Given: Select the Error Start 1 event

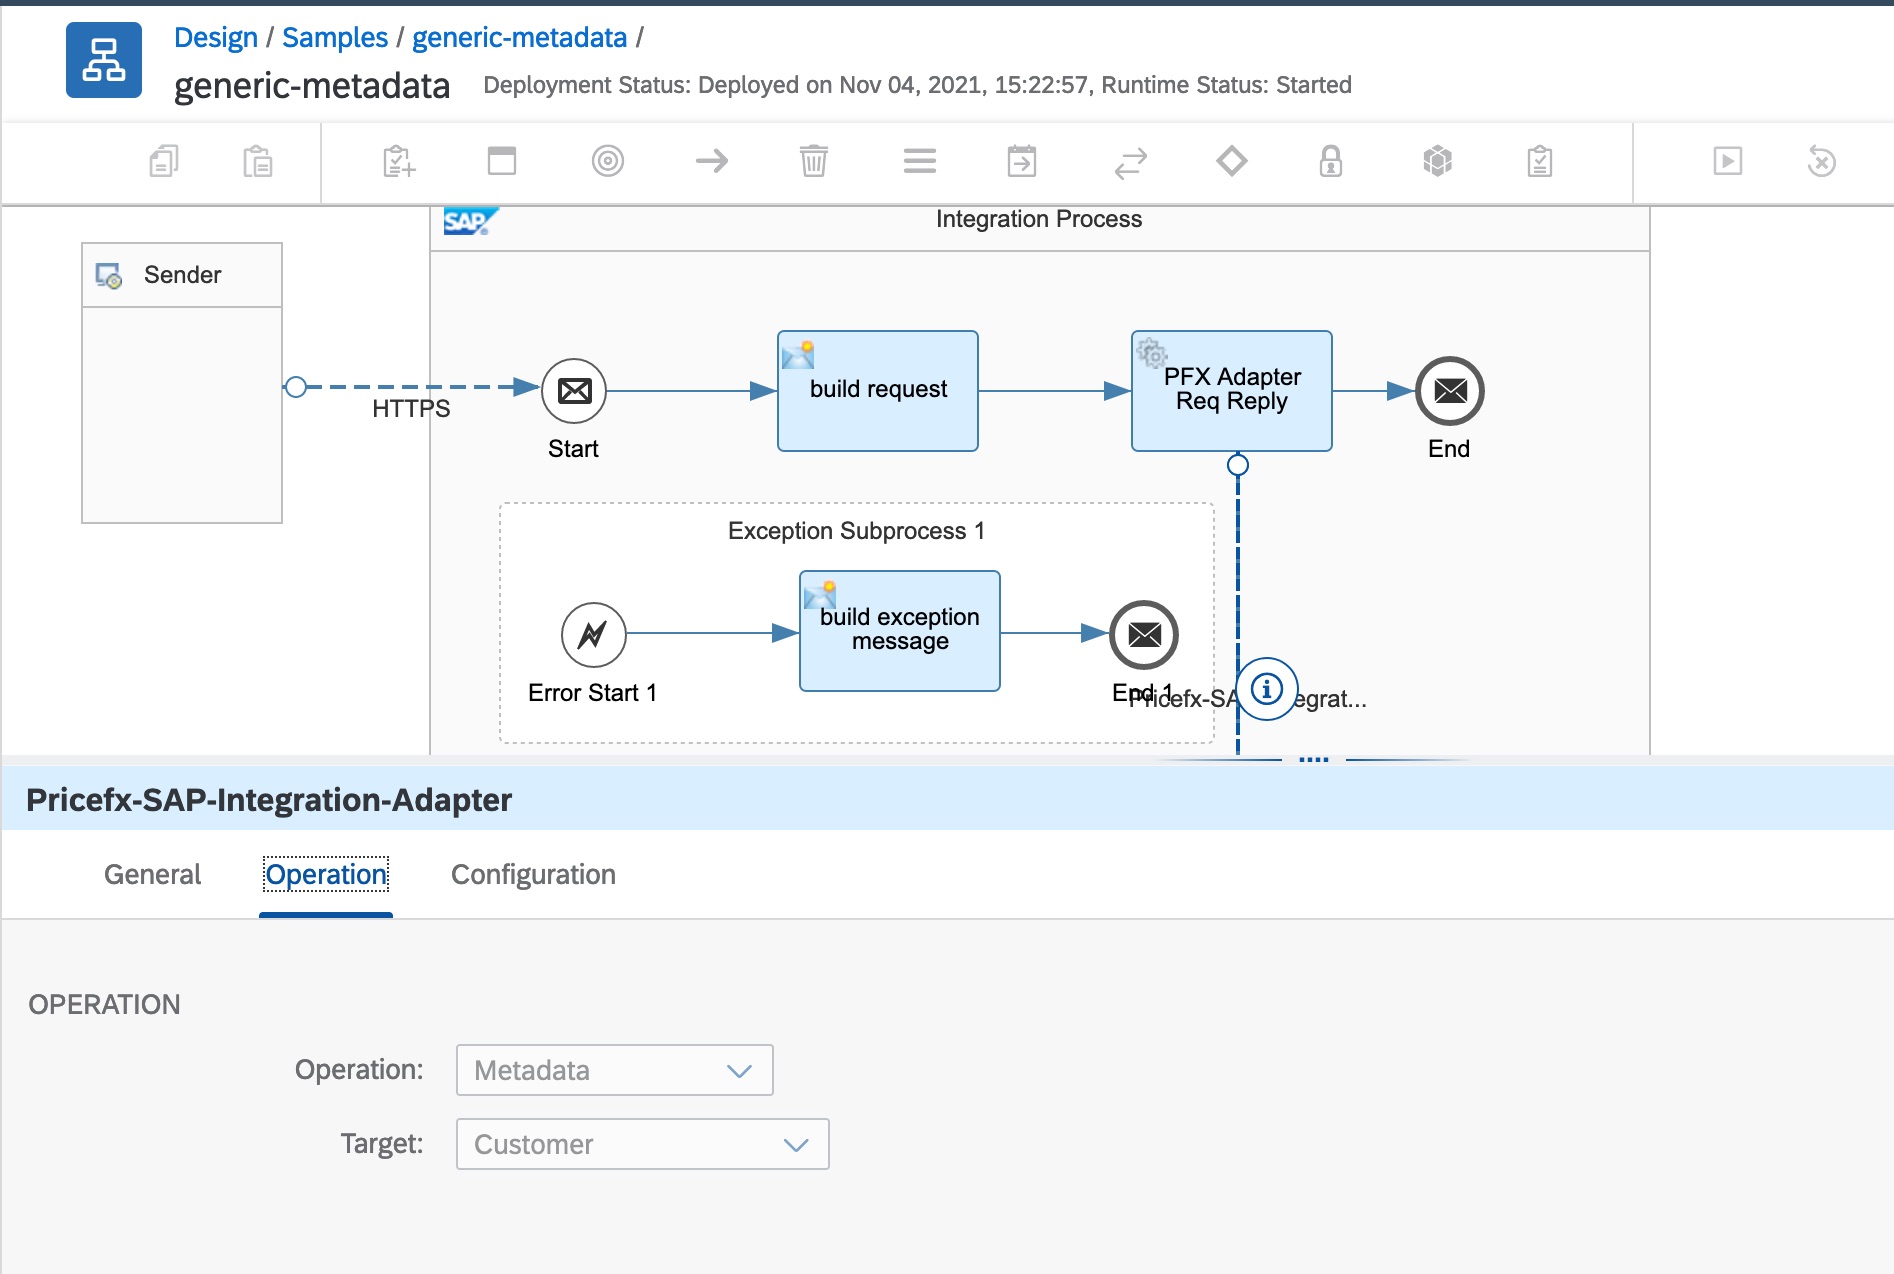Looking at the screenshot, I should point(593,634).
